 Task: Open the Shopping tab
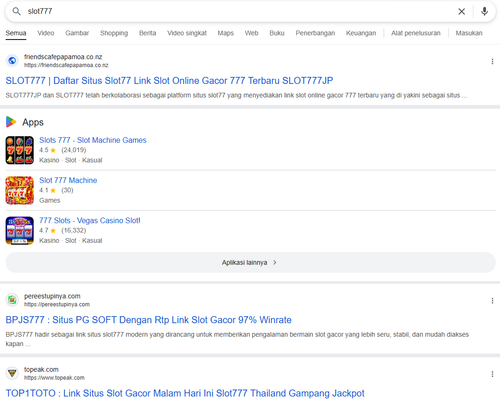click(114, 33)
